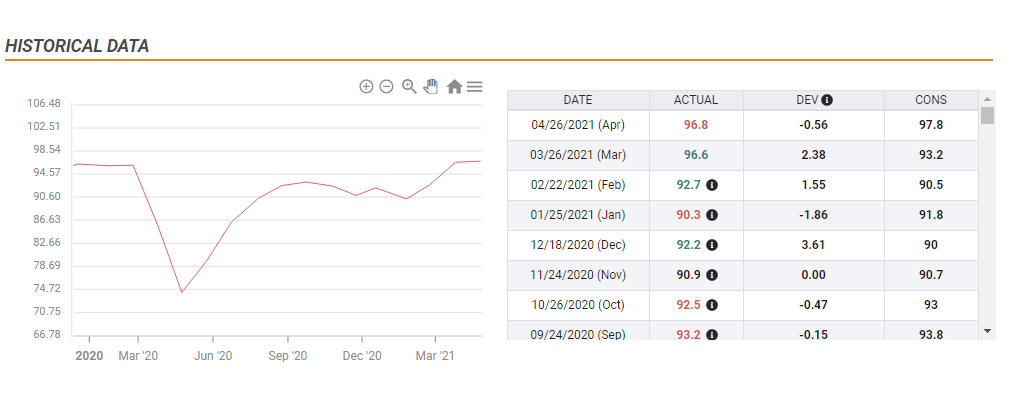Click the 2020 year axis label
The width and height of the screenshot is (1010, 394).
point(89,356)
